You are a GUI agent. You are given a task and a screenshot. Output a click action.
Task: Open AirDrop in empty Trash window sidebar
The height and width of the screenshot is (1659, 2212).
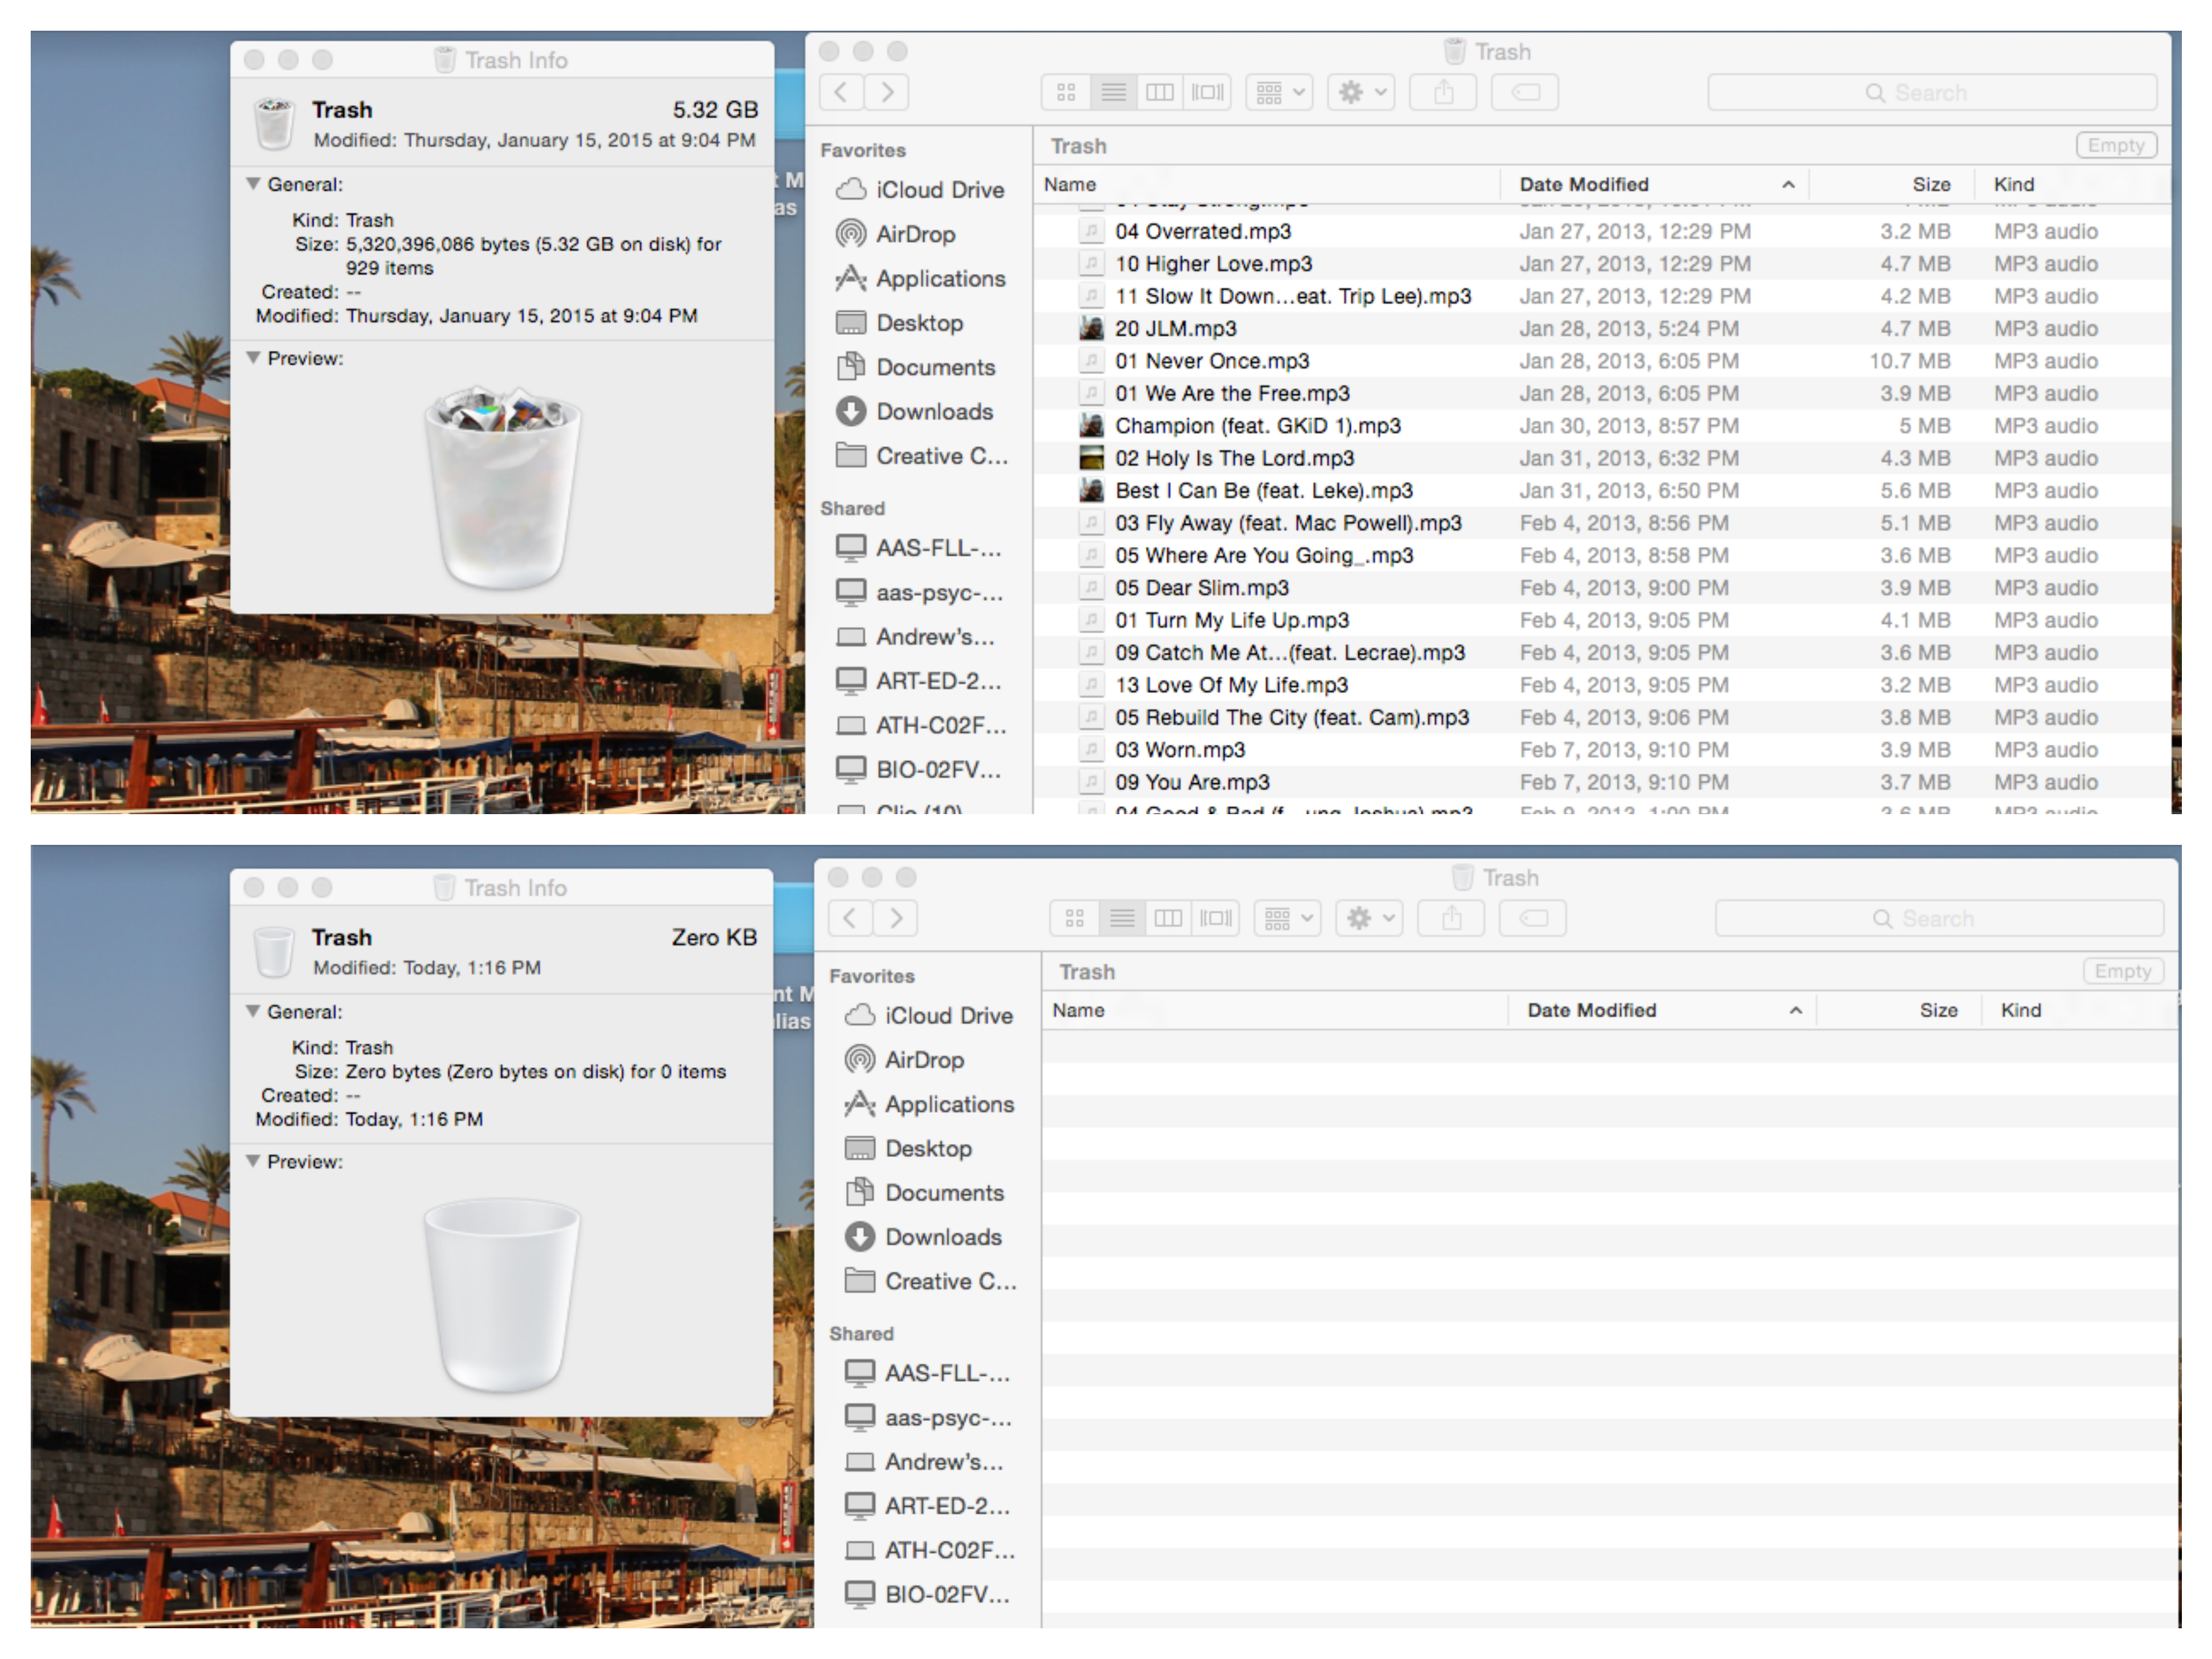905,1059
